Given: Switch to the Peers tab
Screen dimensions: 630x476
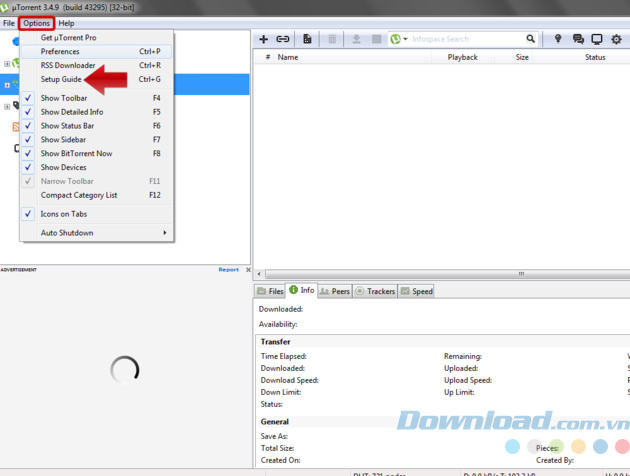Looking at the screenshot, I should tap(335, 291).
